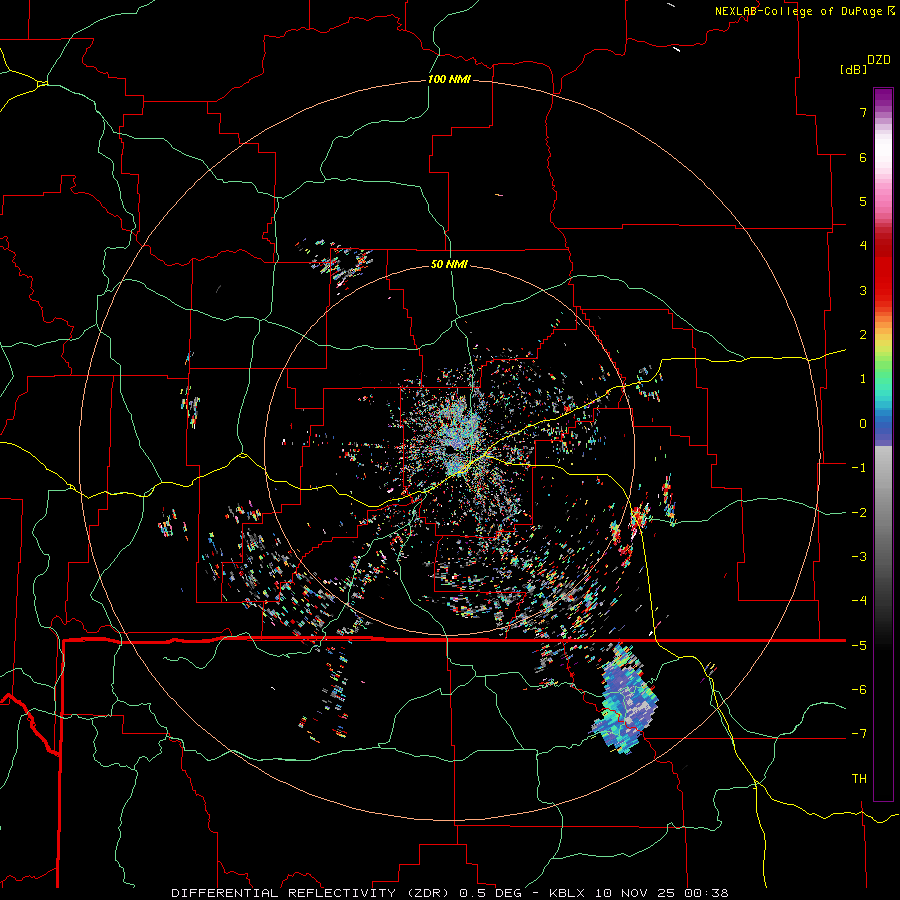Click the TH label on the color scale
Viewport: 900px width, 900px height.
tap(859, 779)
